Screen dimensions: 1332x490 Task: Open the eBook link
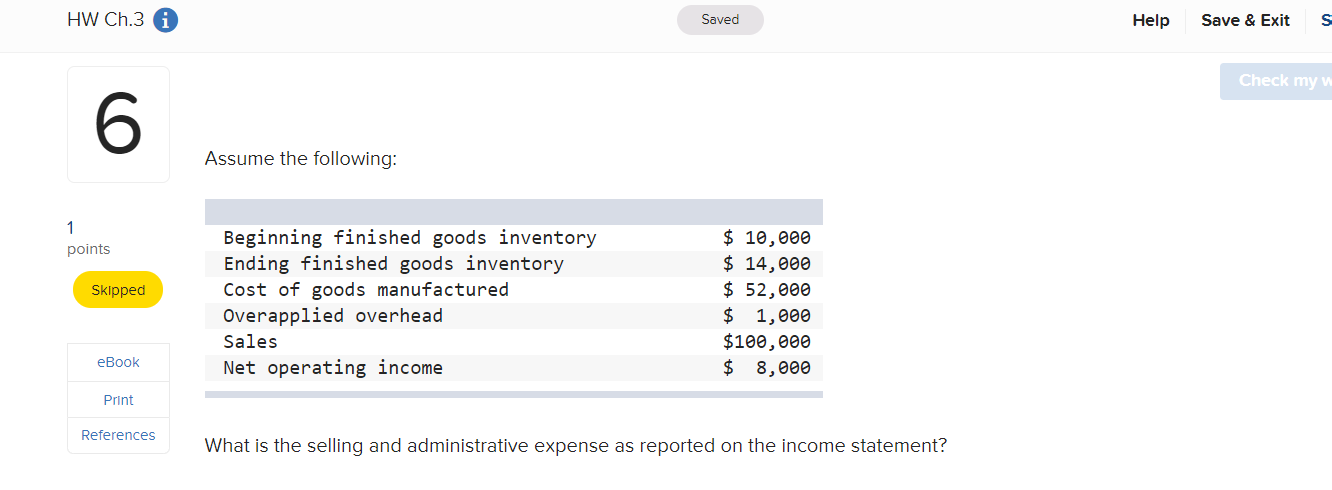click(118, 362)
